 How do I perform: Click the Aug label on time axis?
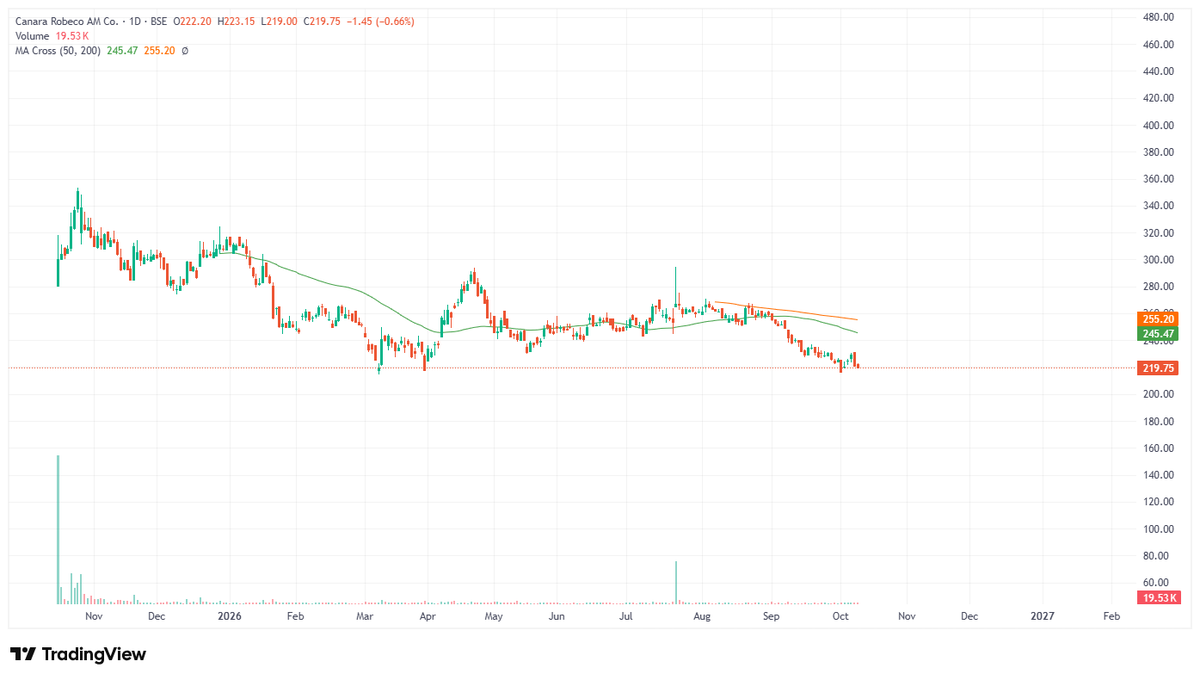pos(702,617)
